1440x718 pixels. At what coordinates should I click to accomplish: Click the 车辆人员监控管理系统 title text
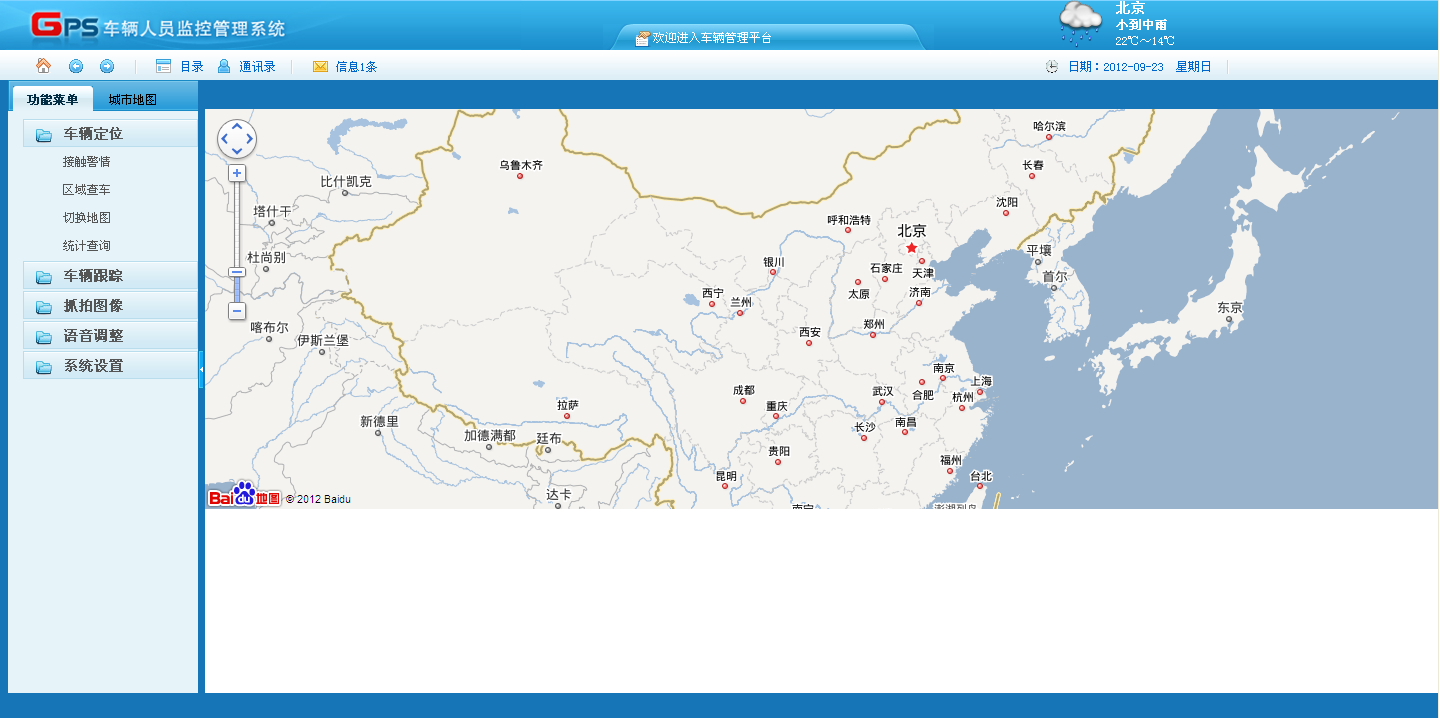195,27
